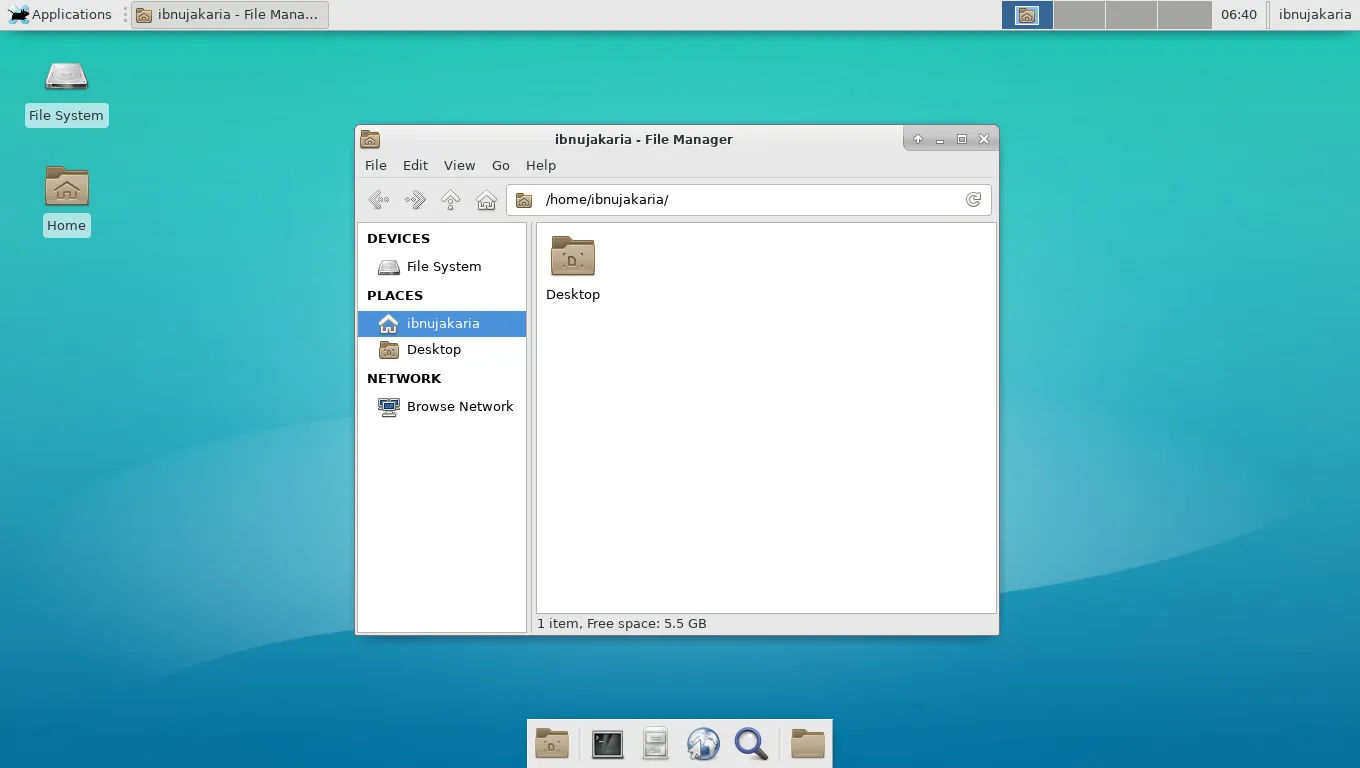Open parent folder with the up arrow
1360x768 pixels.
(451, 200)
